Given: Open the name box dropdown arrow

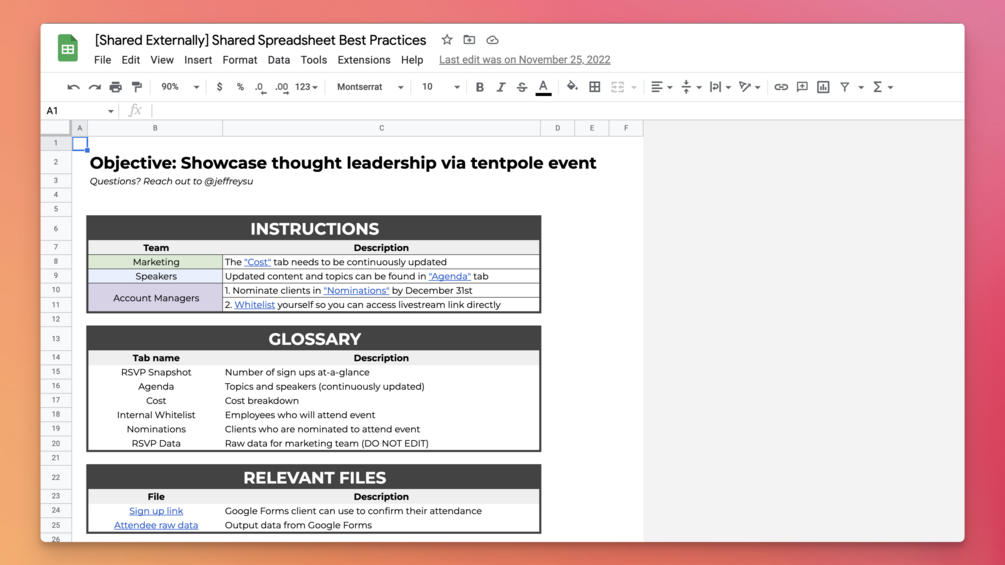Looking at the screenshot, I should click(x=110, y=111).
